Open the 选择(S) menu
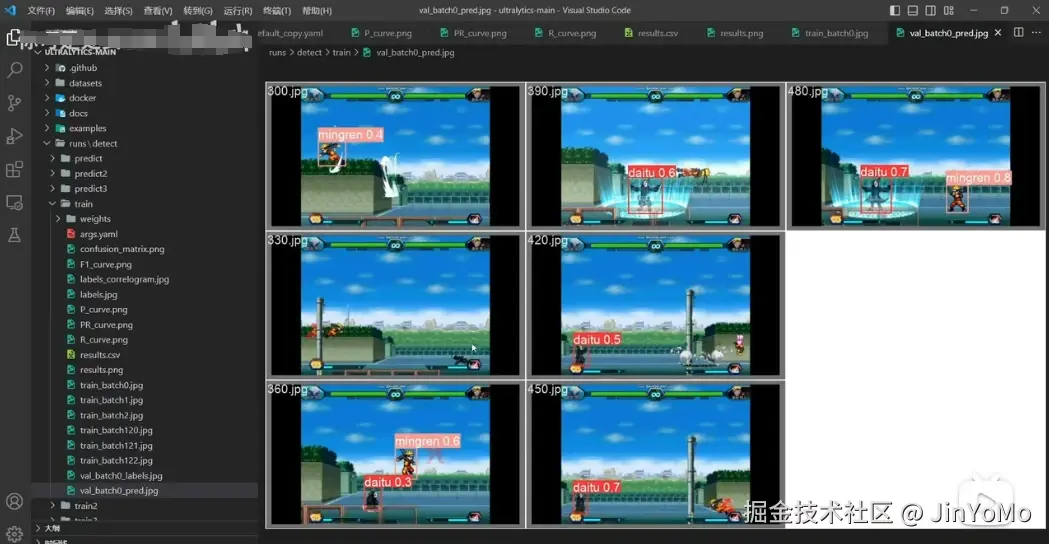Viewport: 1049px width, 544px height. click(x=118, y=11)
